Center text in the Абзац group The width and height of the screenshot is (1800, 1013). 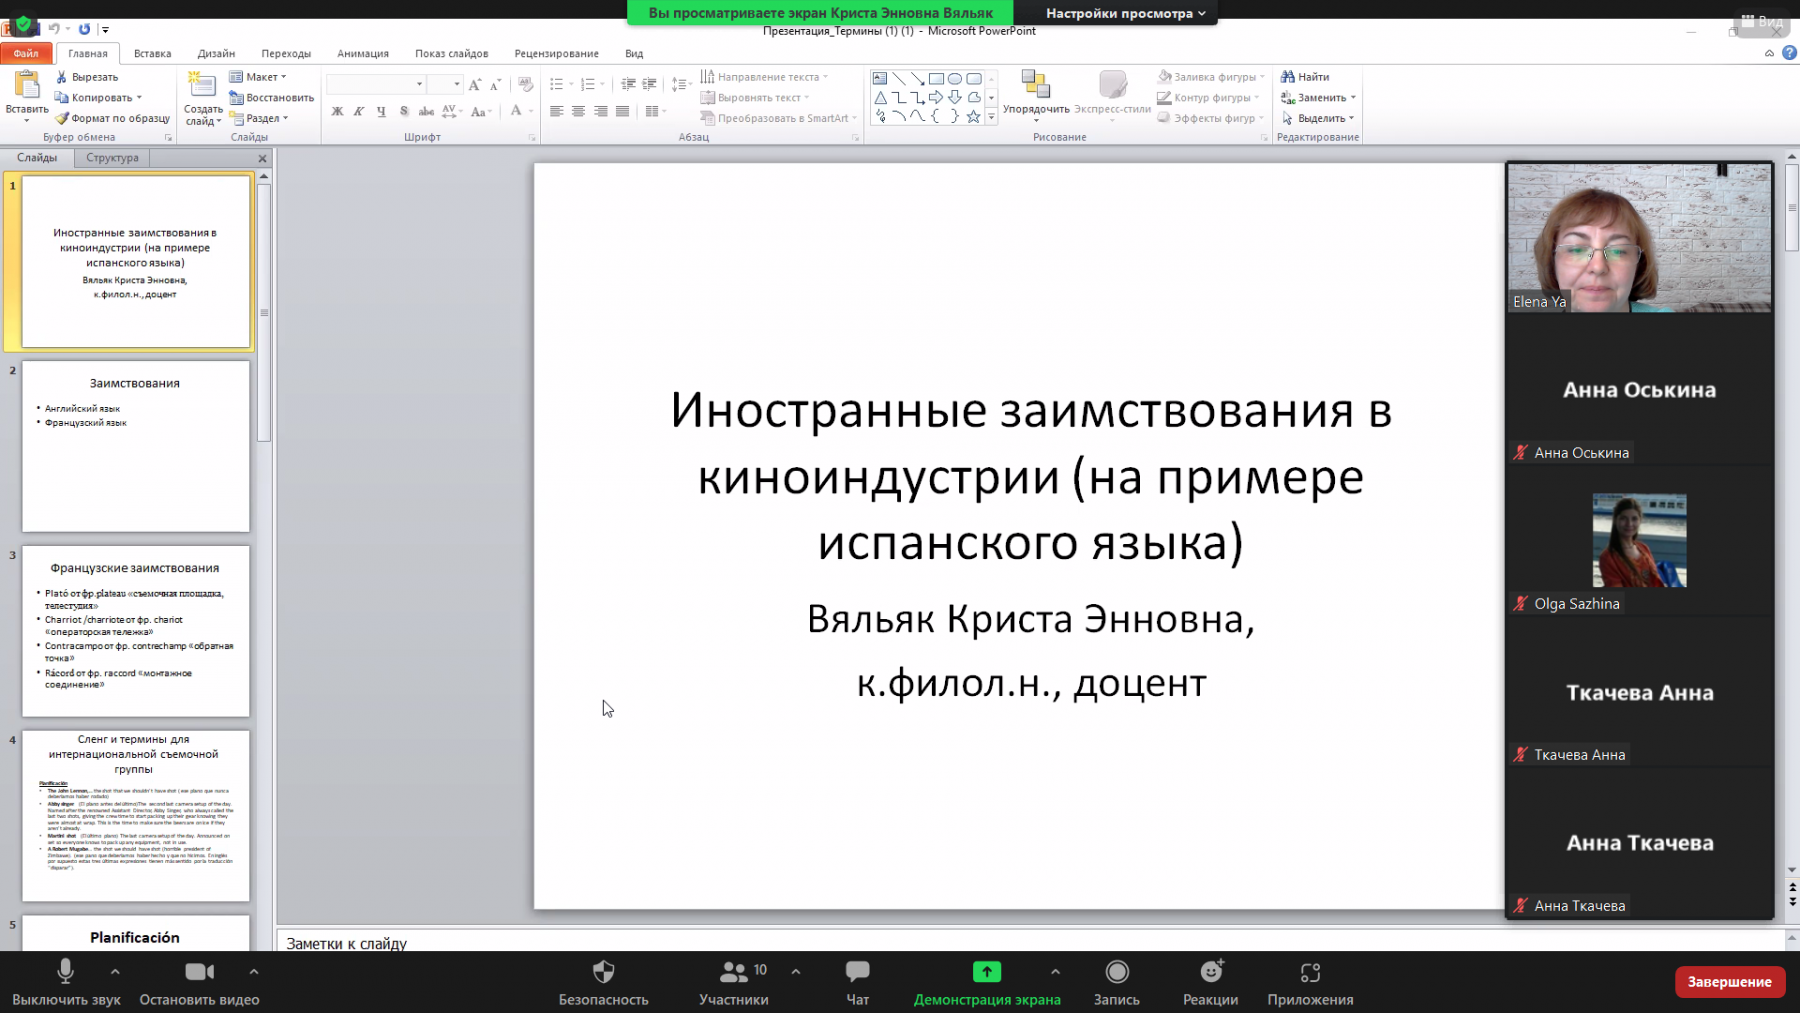[x=579, y=111]
